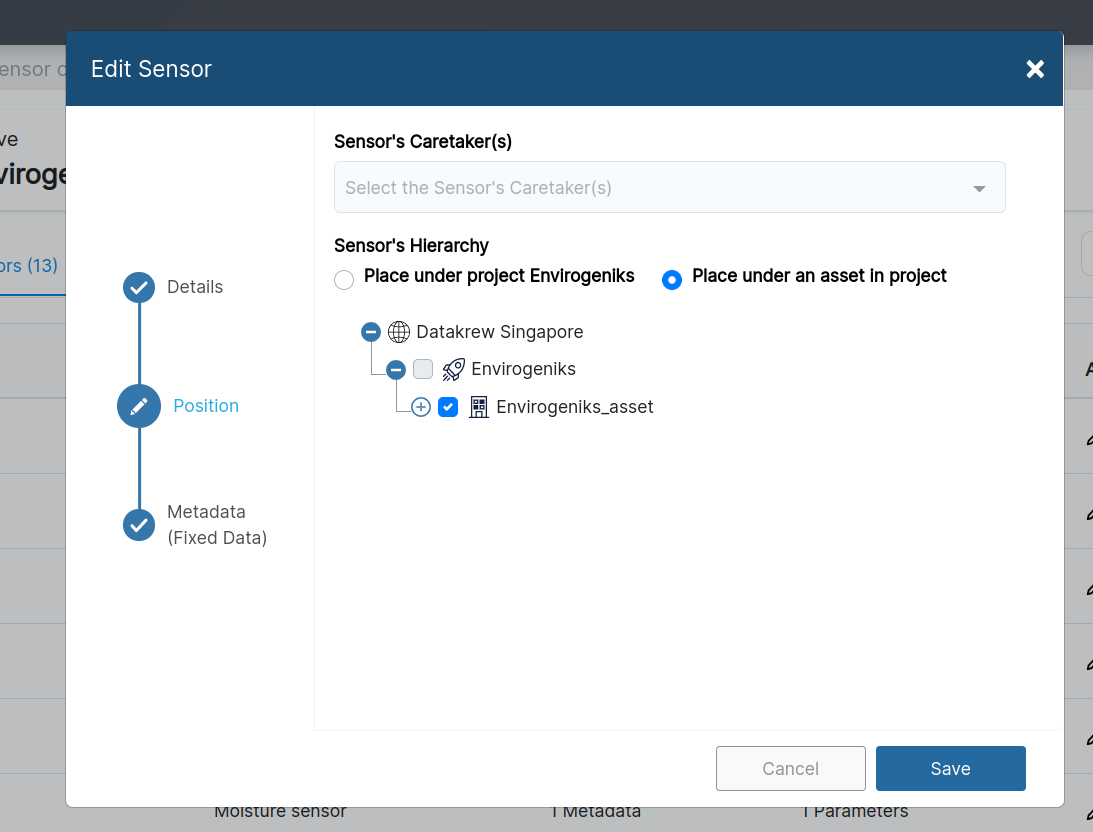Check the checkbox next to Envirogeniks
The image size is (1093, 832).
(423, 369)
